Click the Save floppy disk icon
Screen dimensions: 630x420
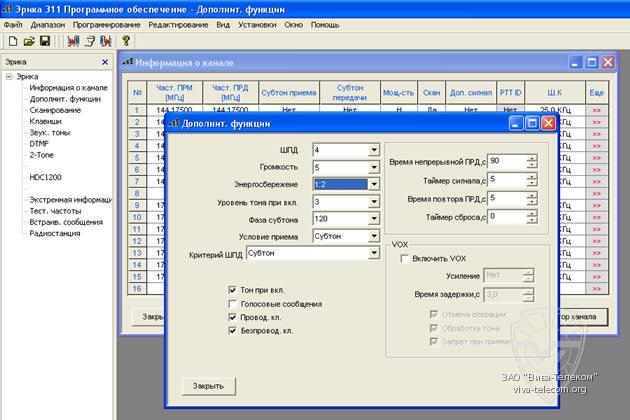(x=45, y=41)
